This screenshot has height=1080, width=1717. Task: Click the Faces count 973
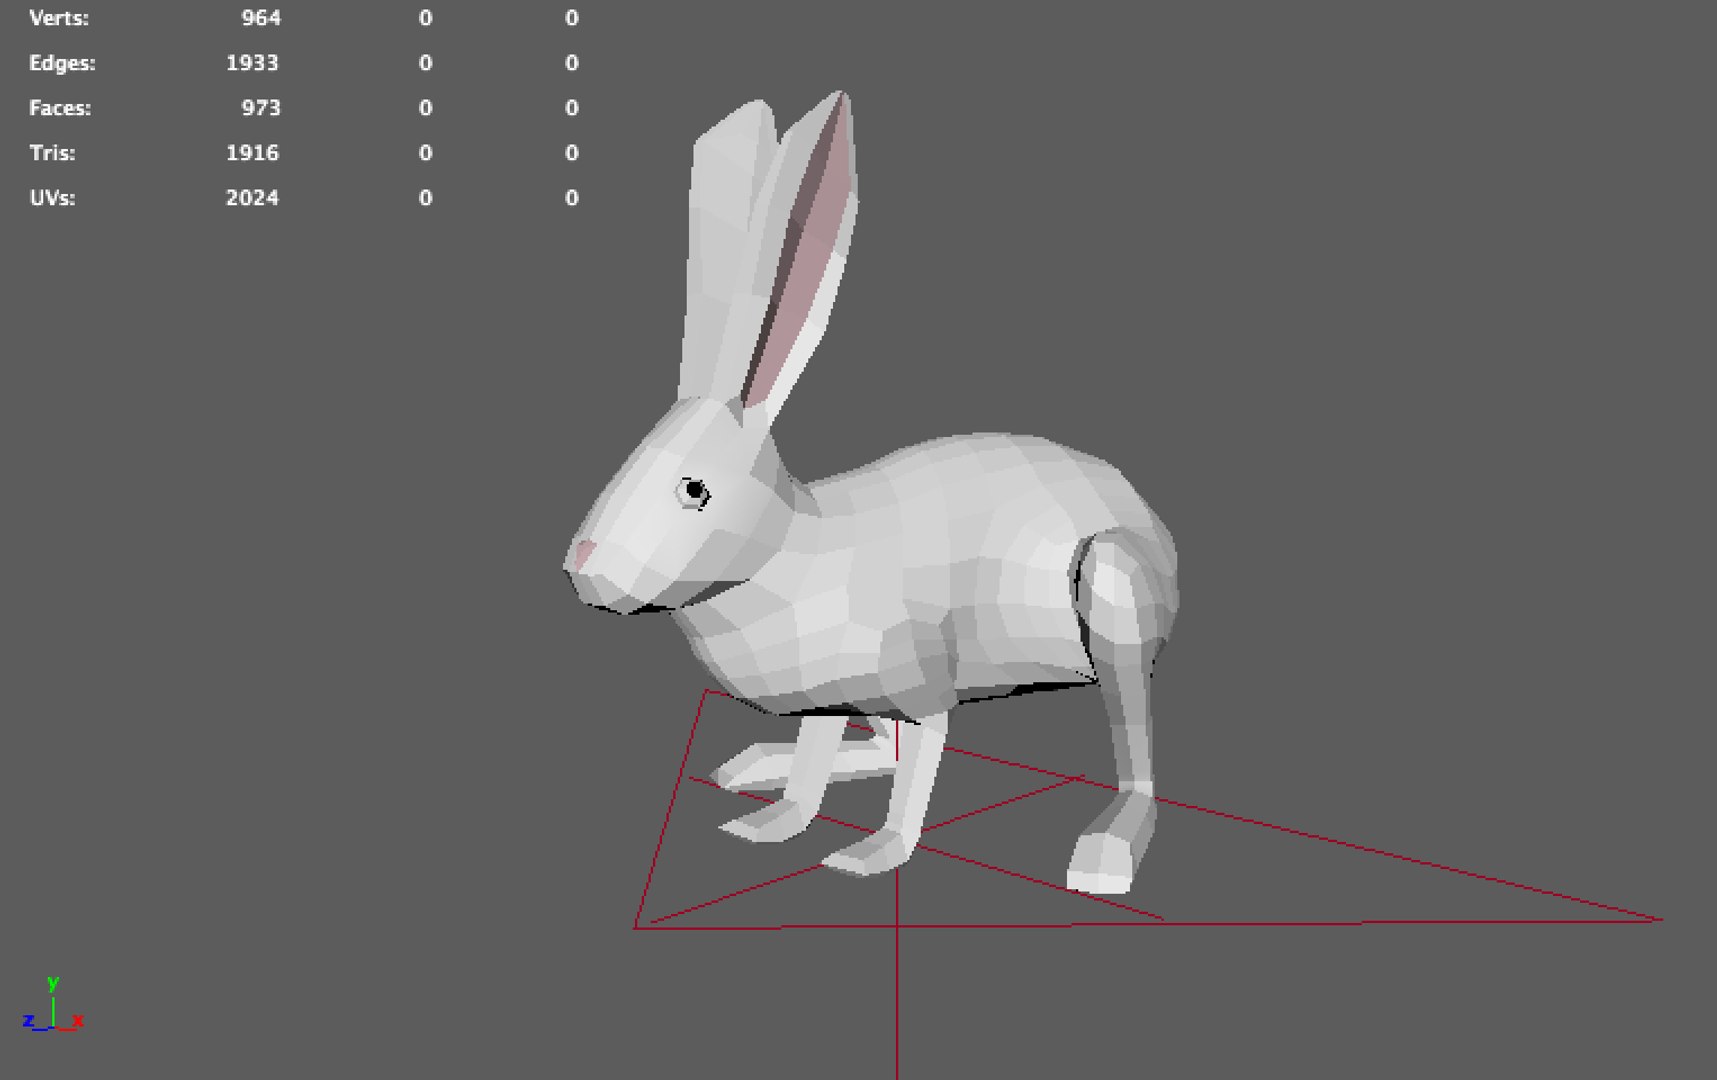[261, 108]
